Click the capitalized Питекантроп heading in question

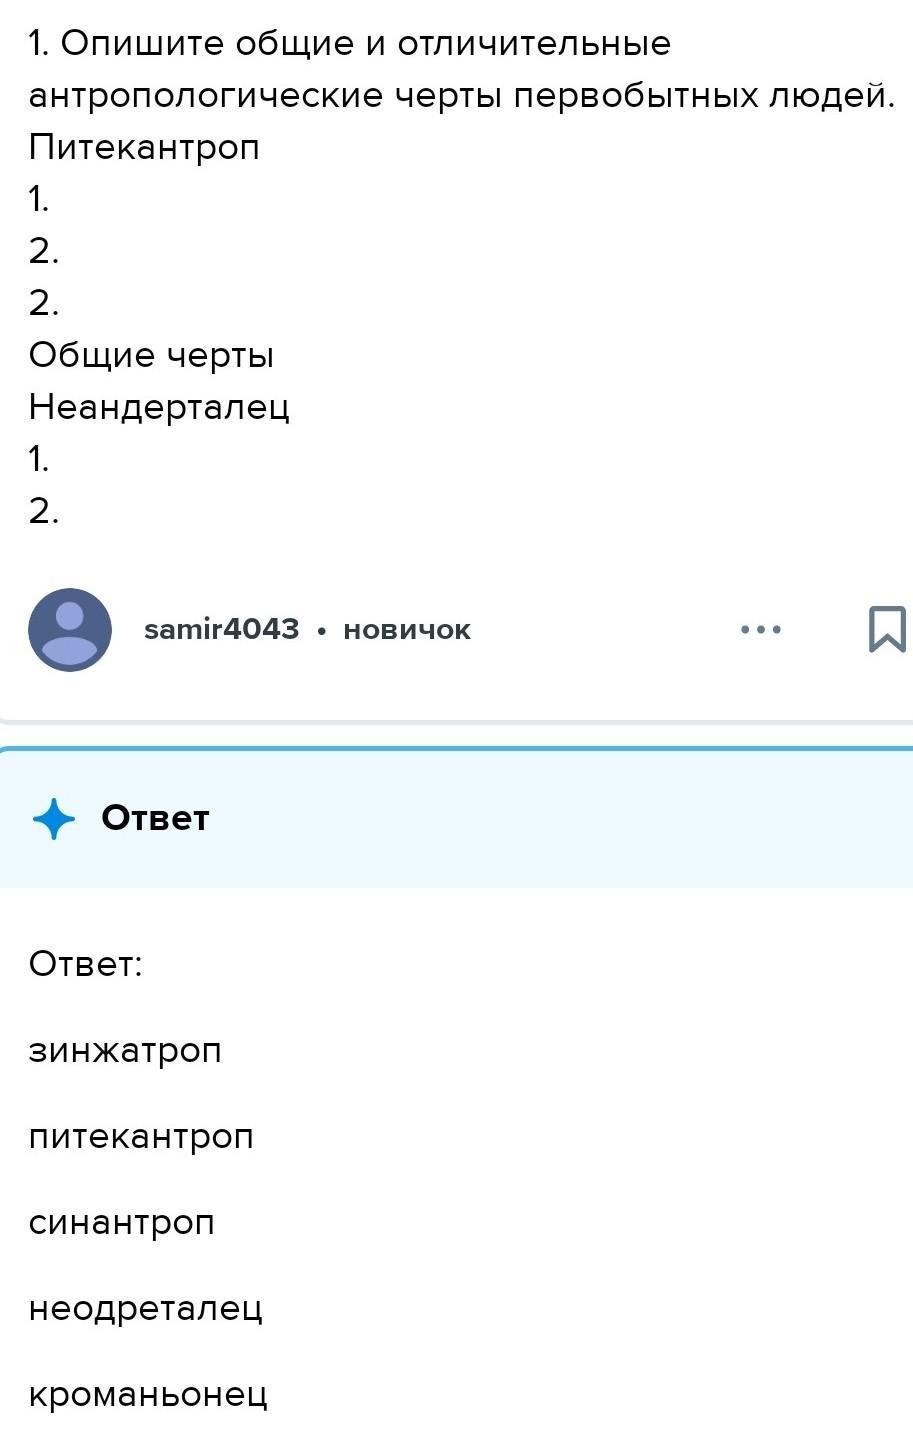(144, 148)
